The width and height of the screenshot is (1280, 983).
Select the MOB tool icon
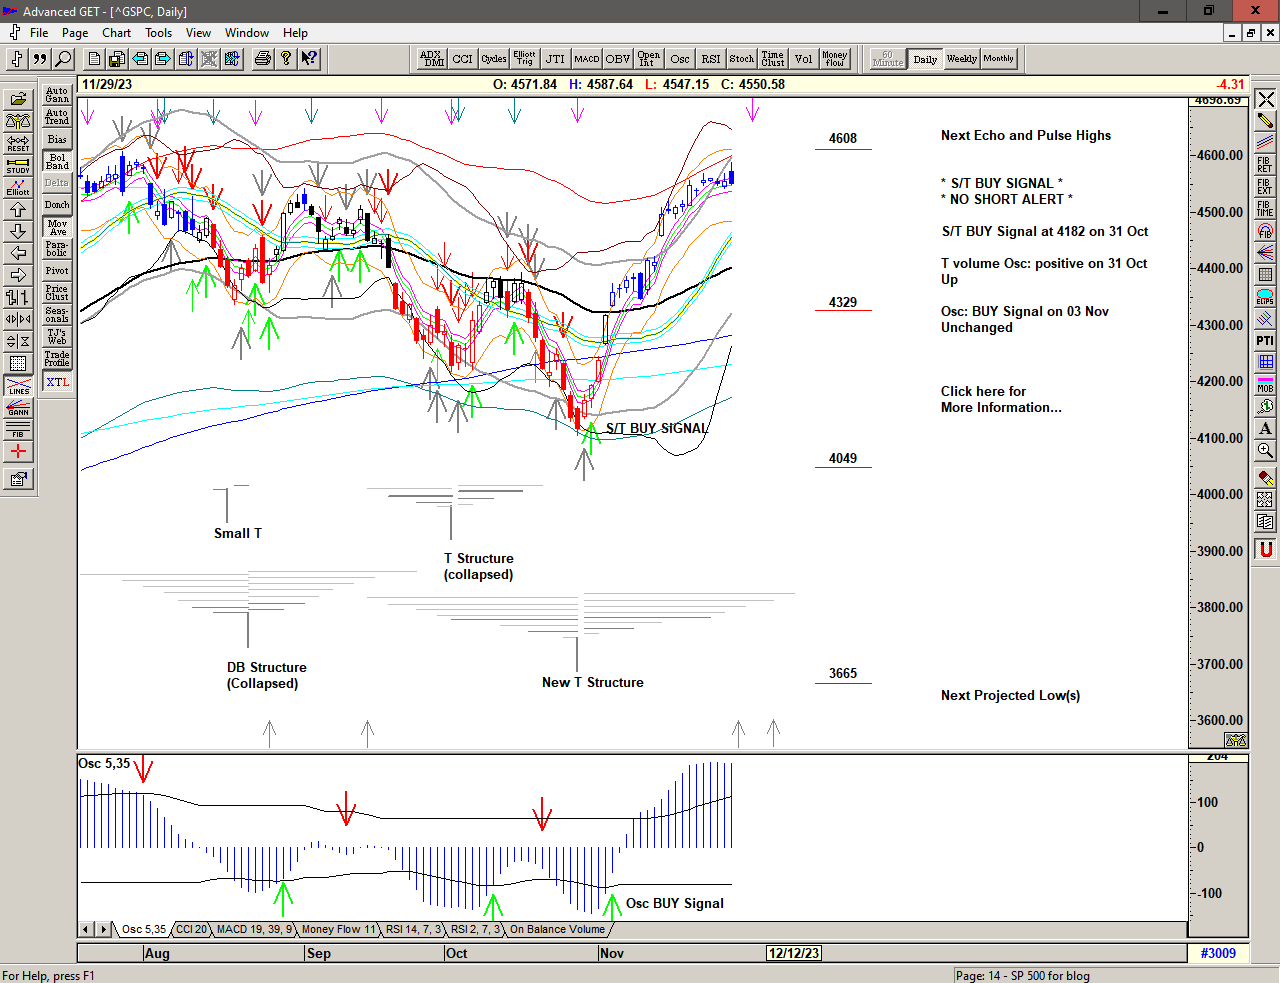tap(1265, 384)
